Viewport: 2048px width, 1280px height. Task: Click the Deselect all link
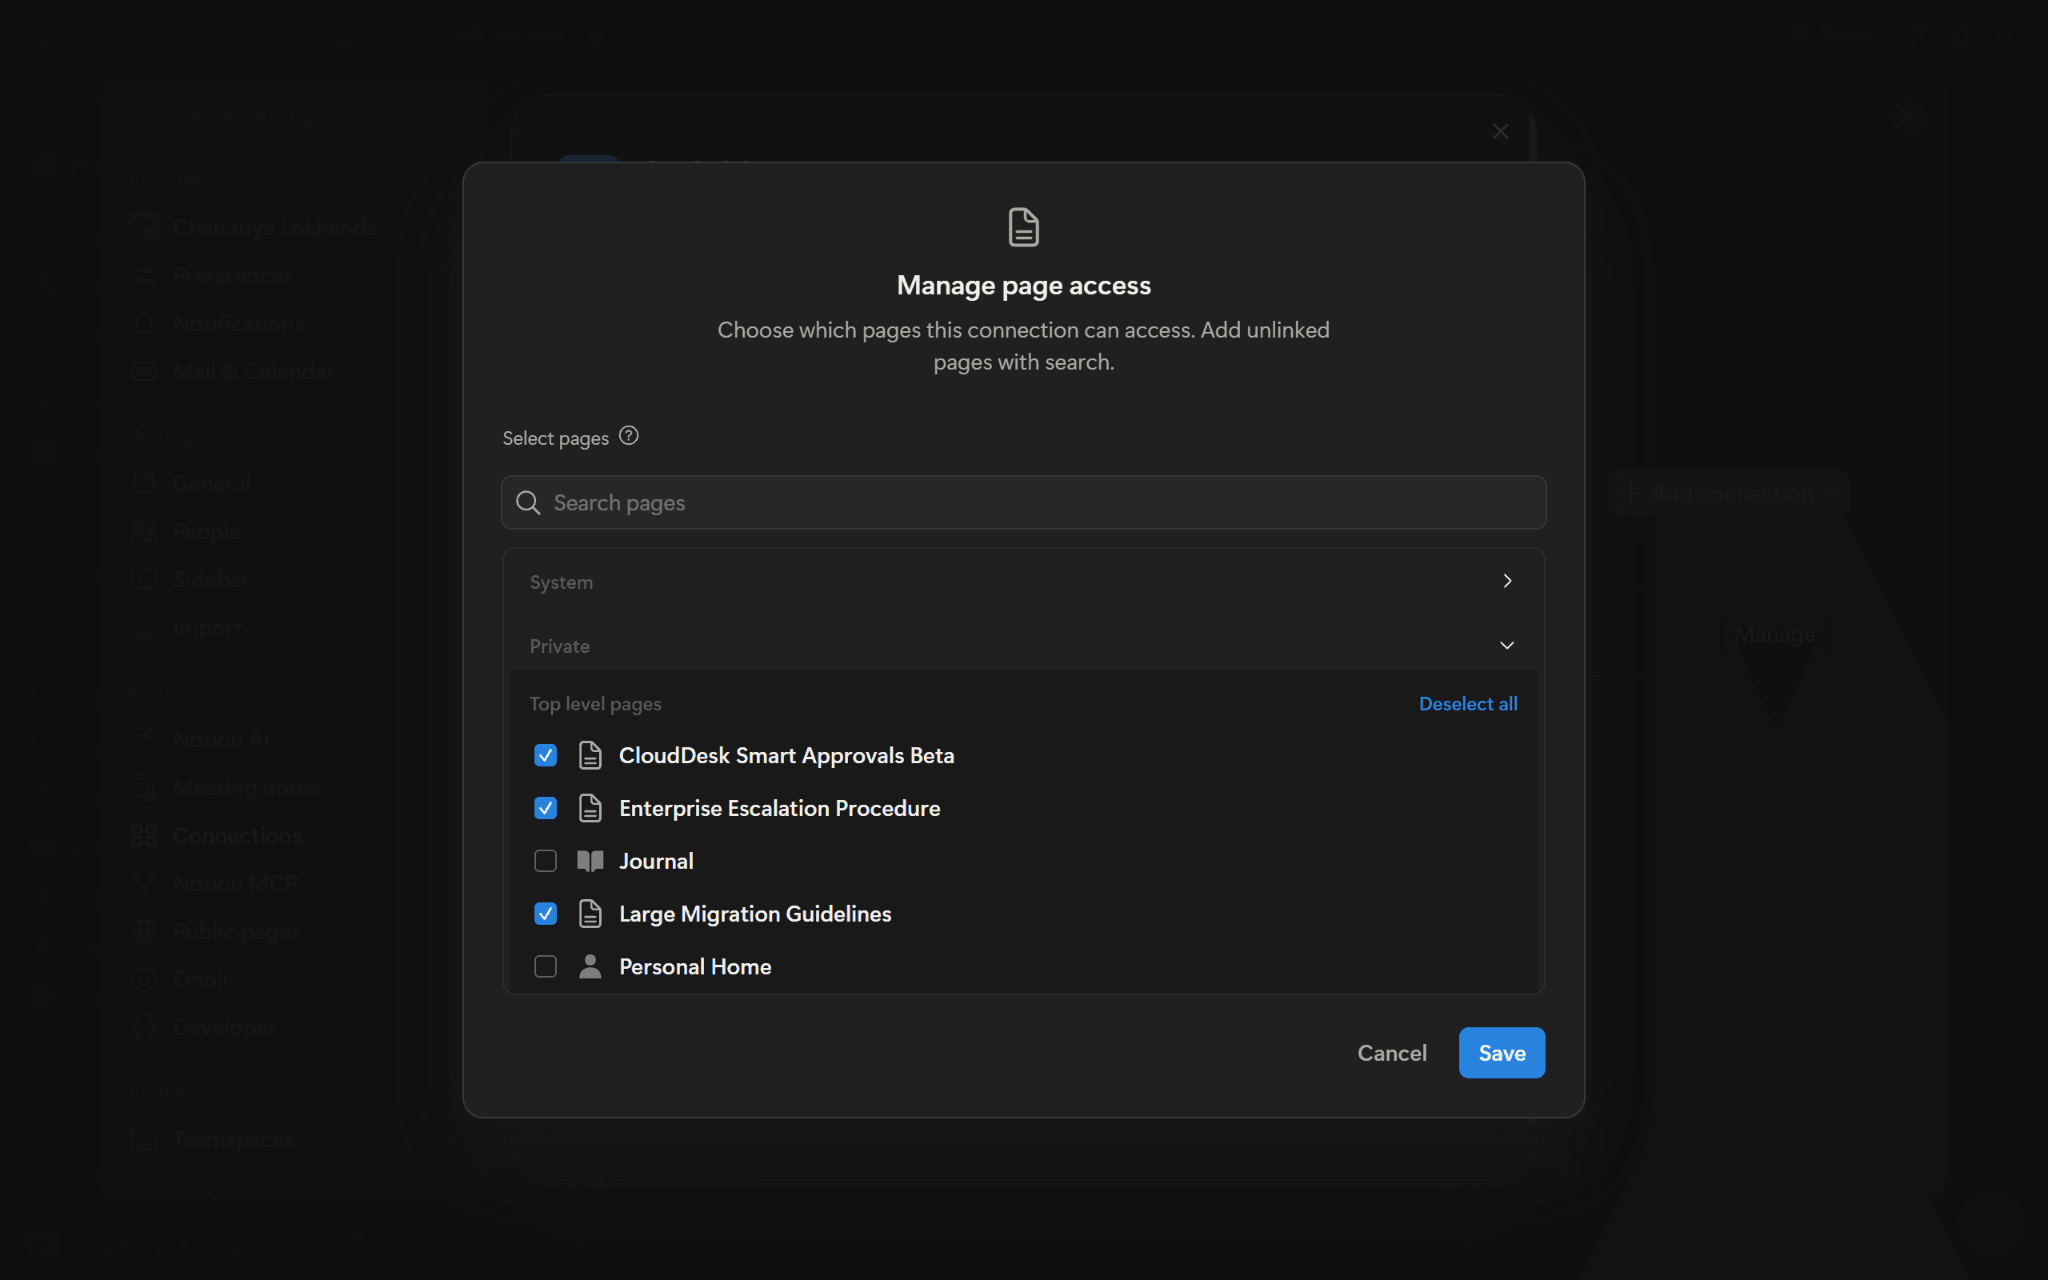click(1468, 704)
